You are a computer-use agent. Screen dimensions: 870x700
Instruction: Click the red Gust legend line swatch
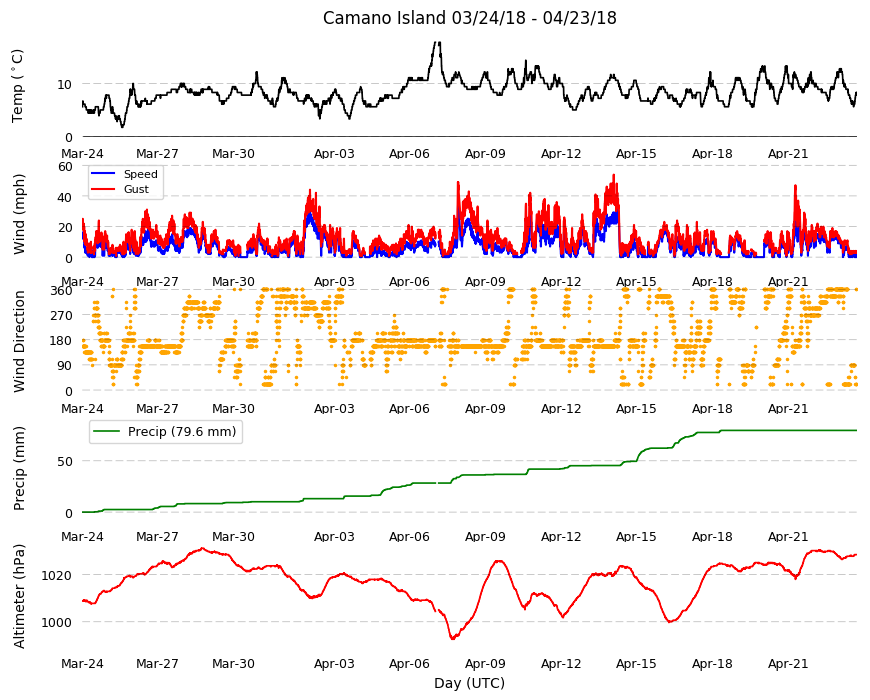click(103, 189)
